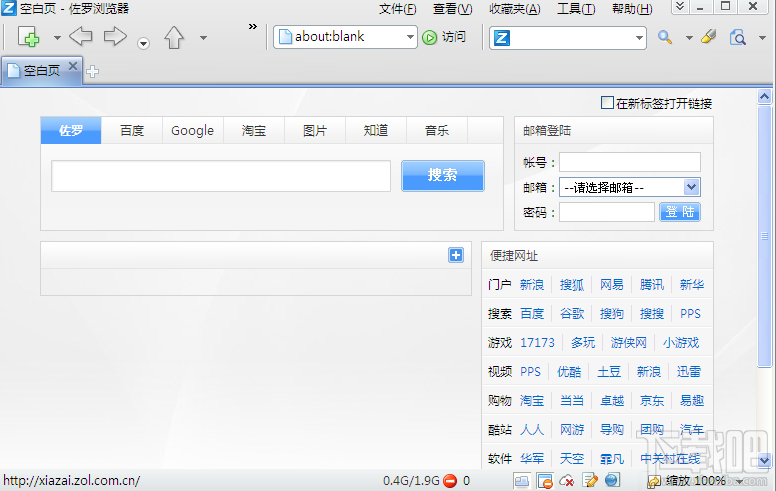The height and width of the screenshot is (491, 776).
Task: Click the Z browser logo in title bar
Action: click(x=9, y=8)
